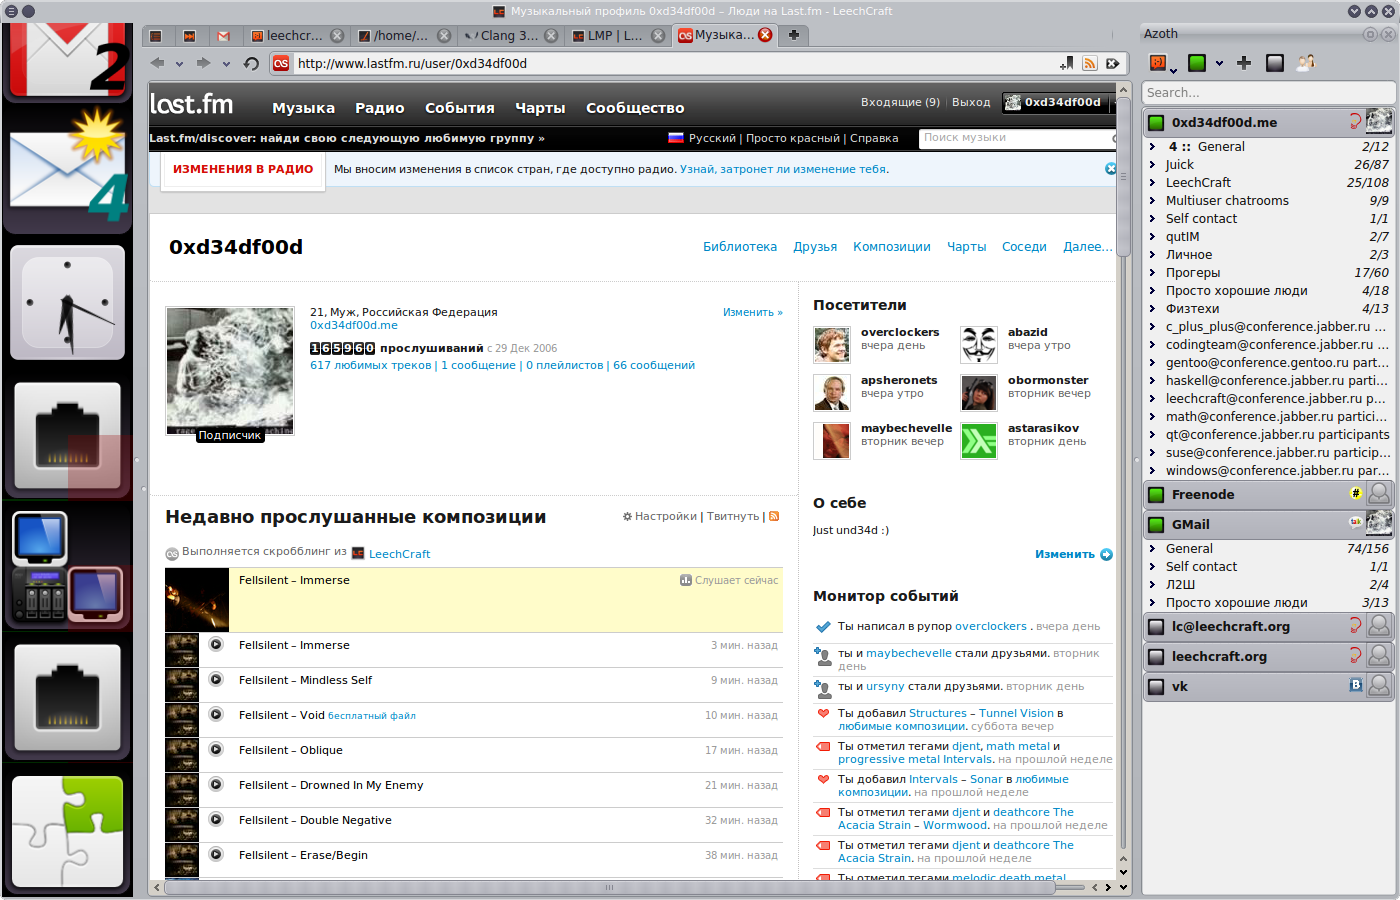The width and height of the screenshot is (1400, 900).
Task: Switch to the LMP browser tab
Action: click(x=617, y=35)
